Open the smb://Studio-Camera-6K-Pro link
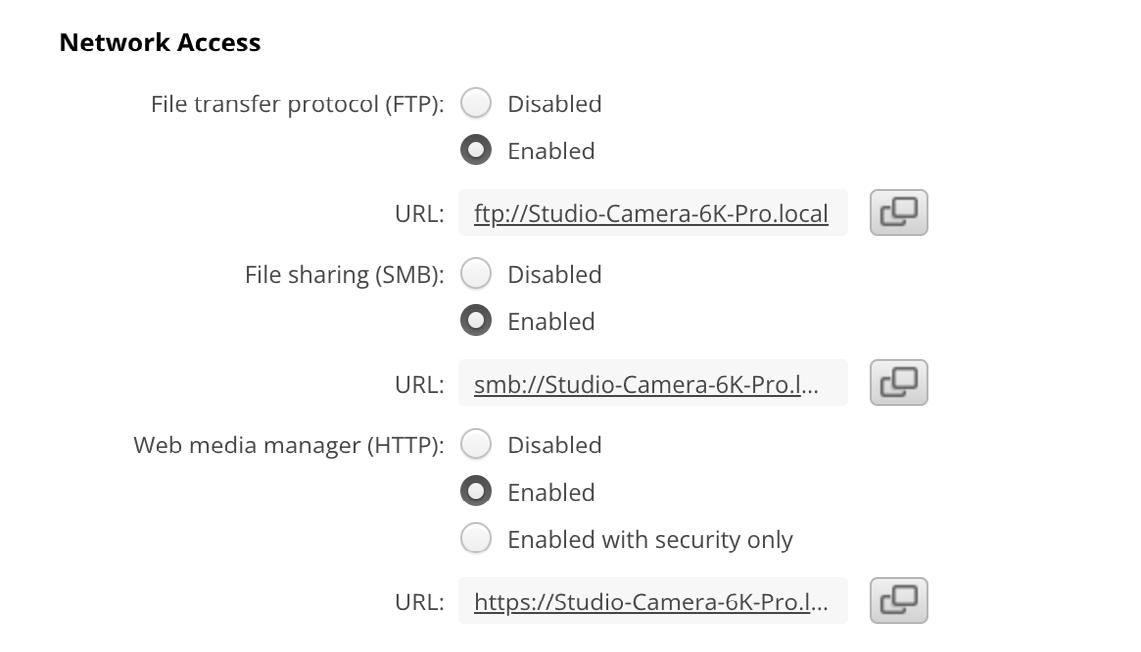The image size is (1141, 652). point(645,385)
